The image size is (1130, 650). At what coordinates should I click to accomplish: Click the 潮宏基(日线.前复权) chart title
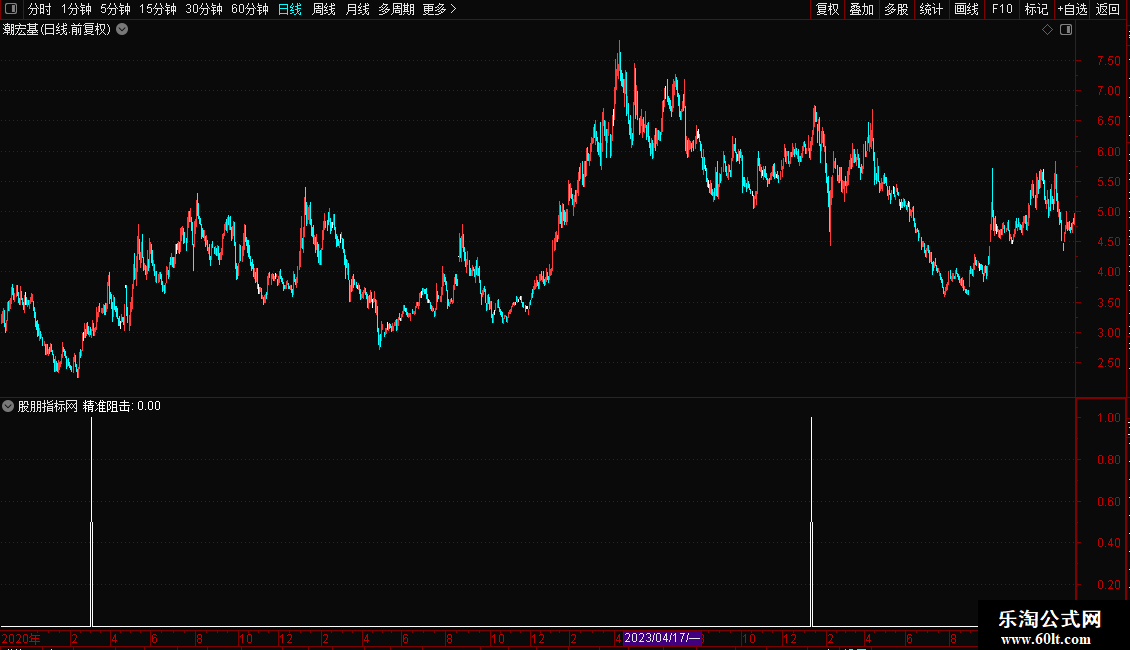[57, 30]
